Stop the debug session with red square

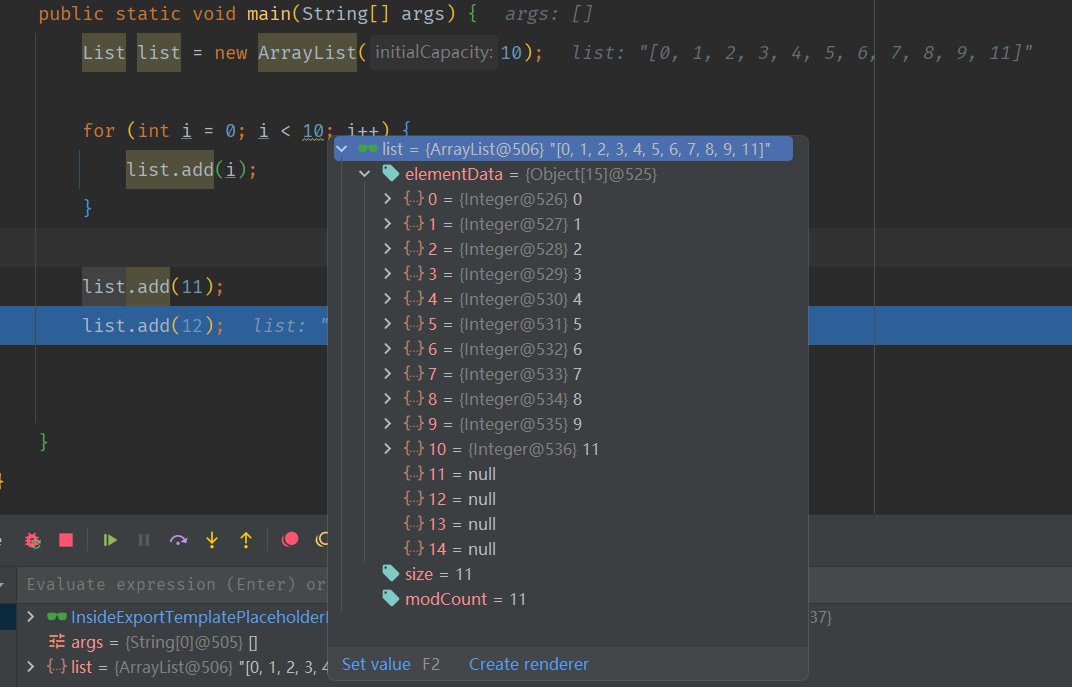tap(66, 540)
